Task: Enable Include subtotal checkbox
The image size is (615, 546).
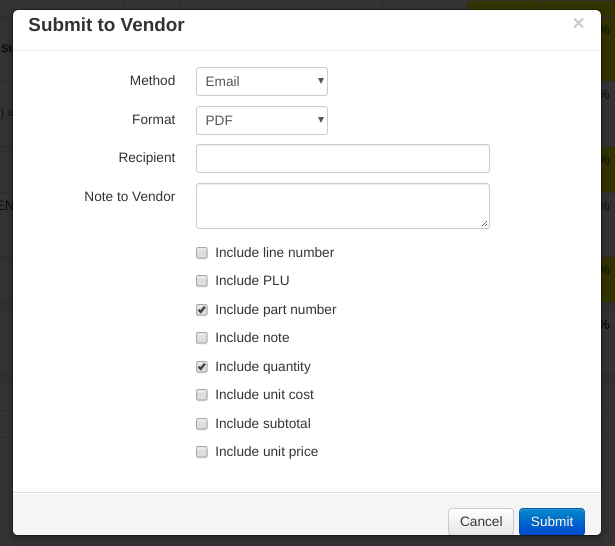Action: pyautogui.click(x=202, y=424)
